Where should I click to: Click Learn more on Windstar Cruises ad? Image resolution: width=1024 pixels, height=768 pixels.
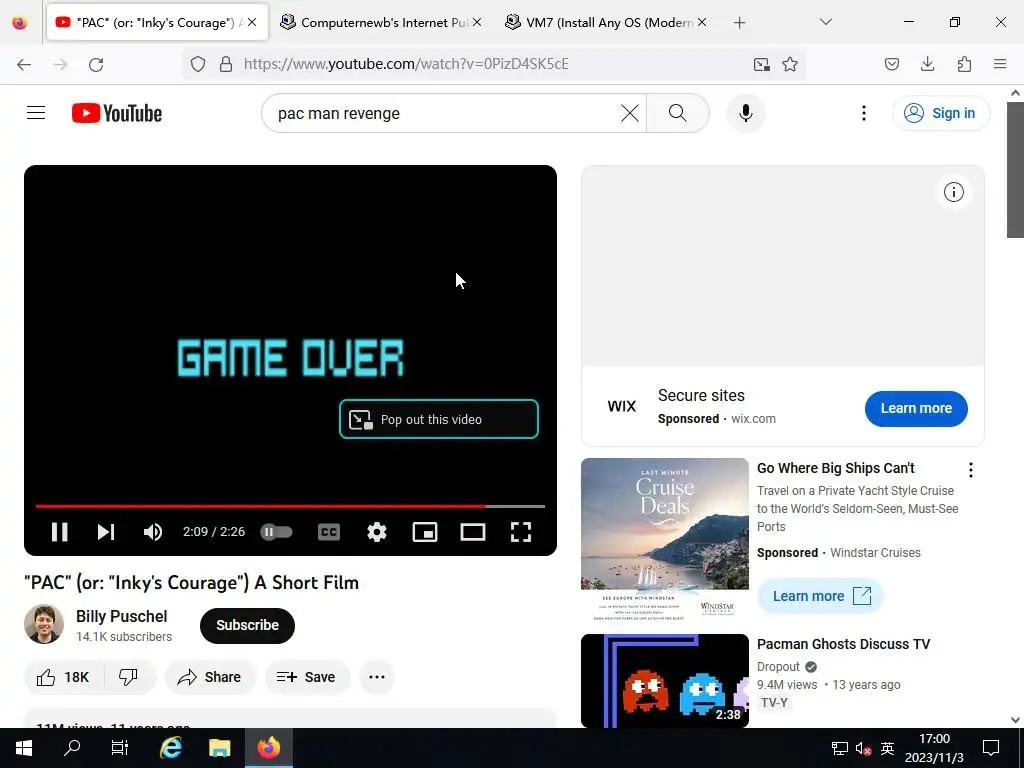[820, 596]
